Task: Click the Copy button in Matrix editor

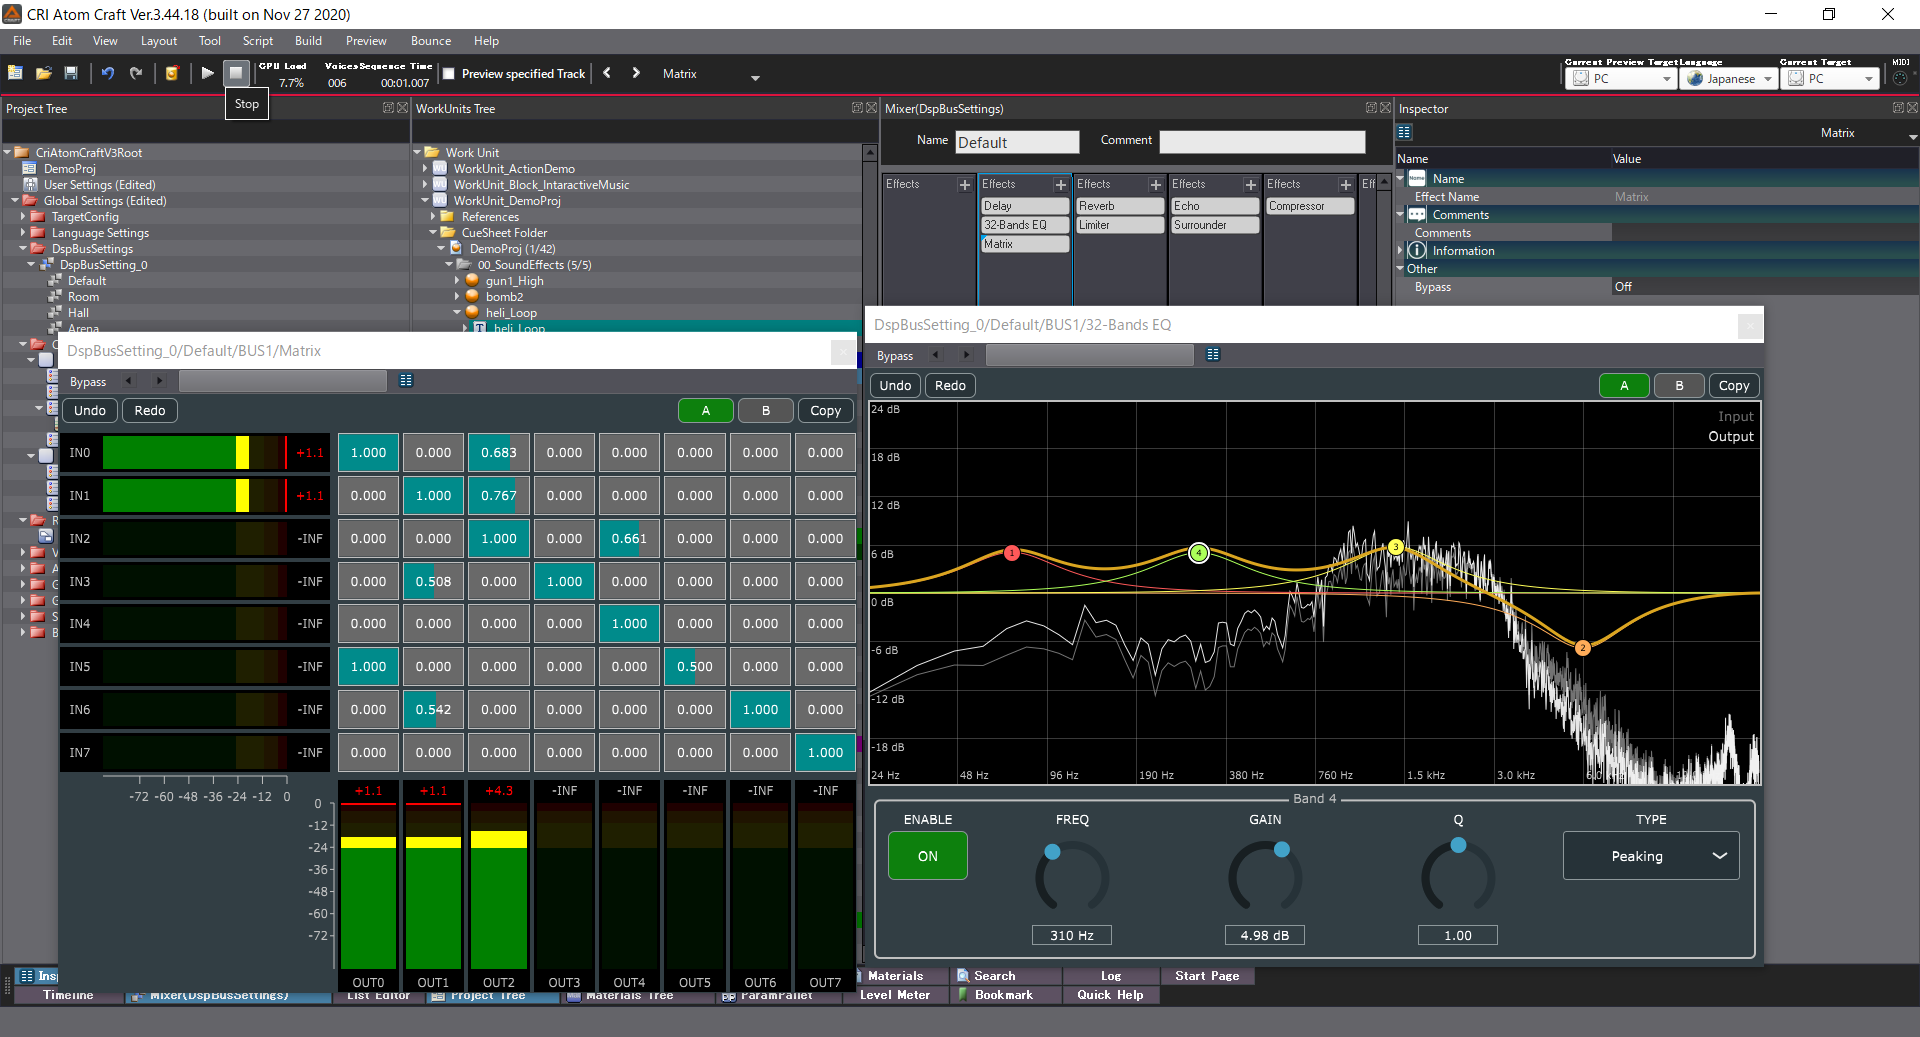Action: (825, 410)
